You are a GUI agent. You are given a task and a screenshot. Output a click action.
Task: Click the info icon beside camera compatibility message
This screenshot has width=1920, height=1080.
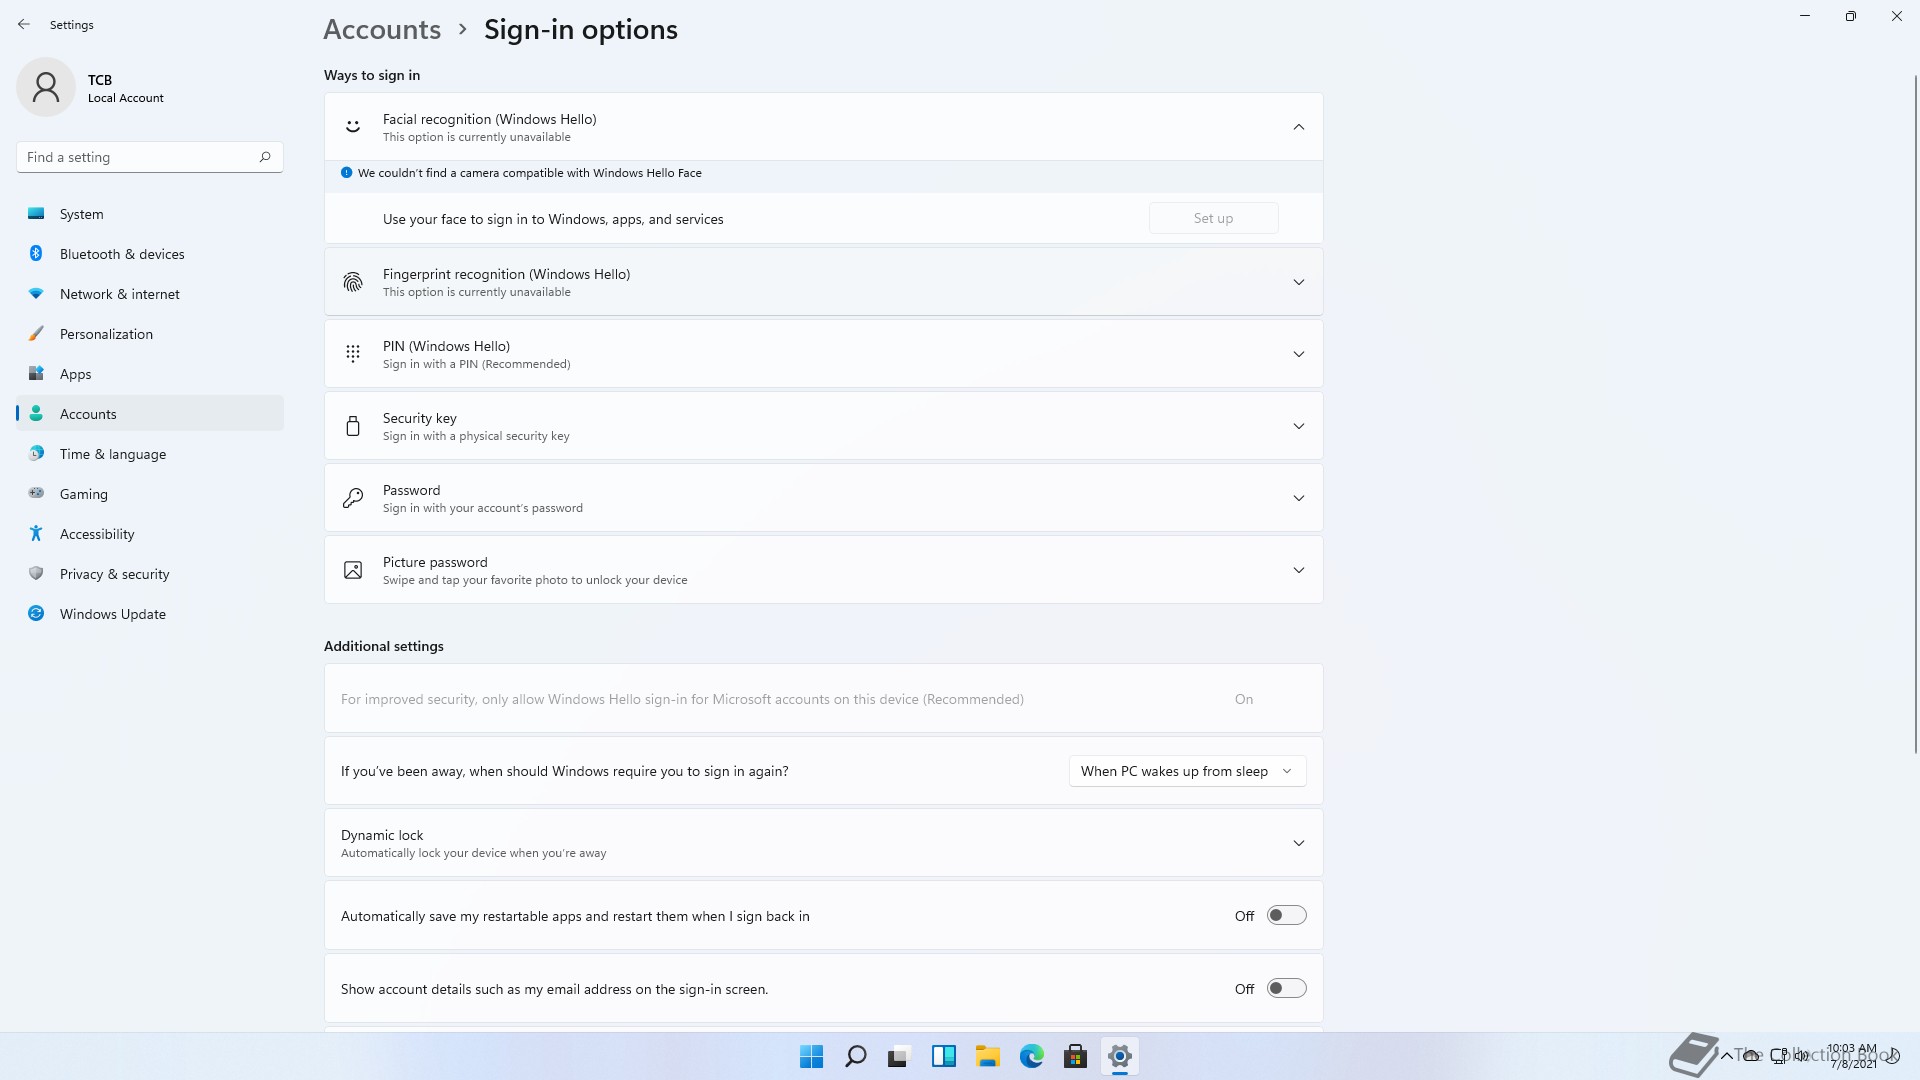point(346,172)
